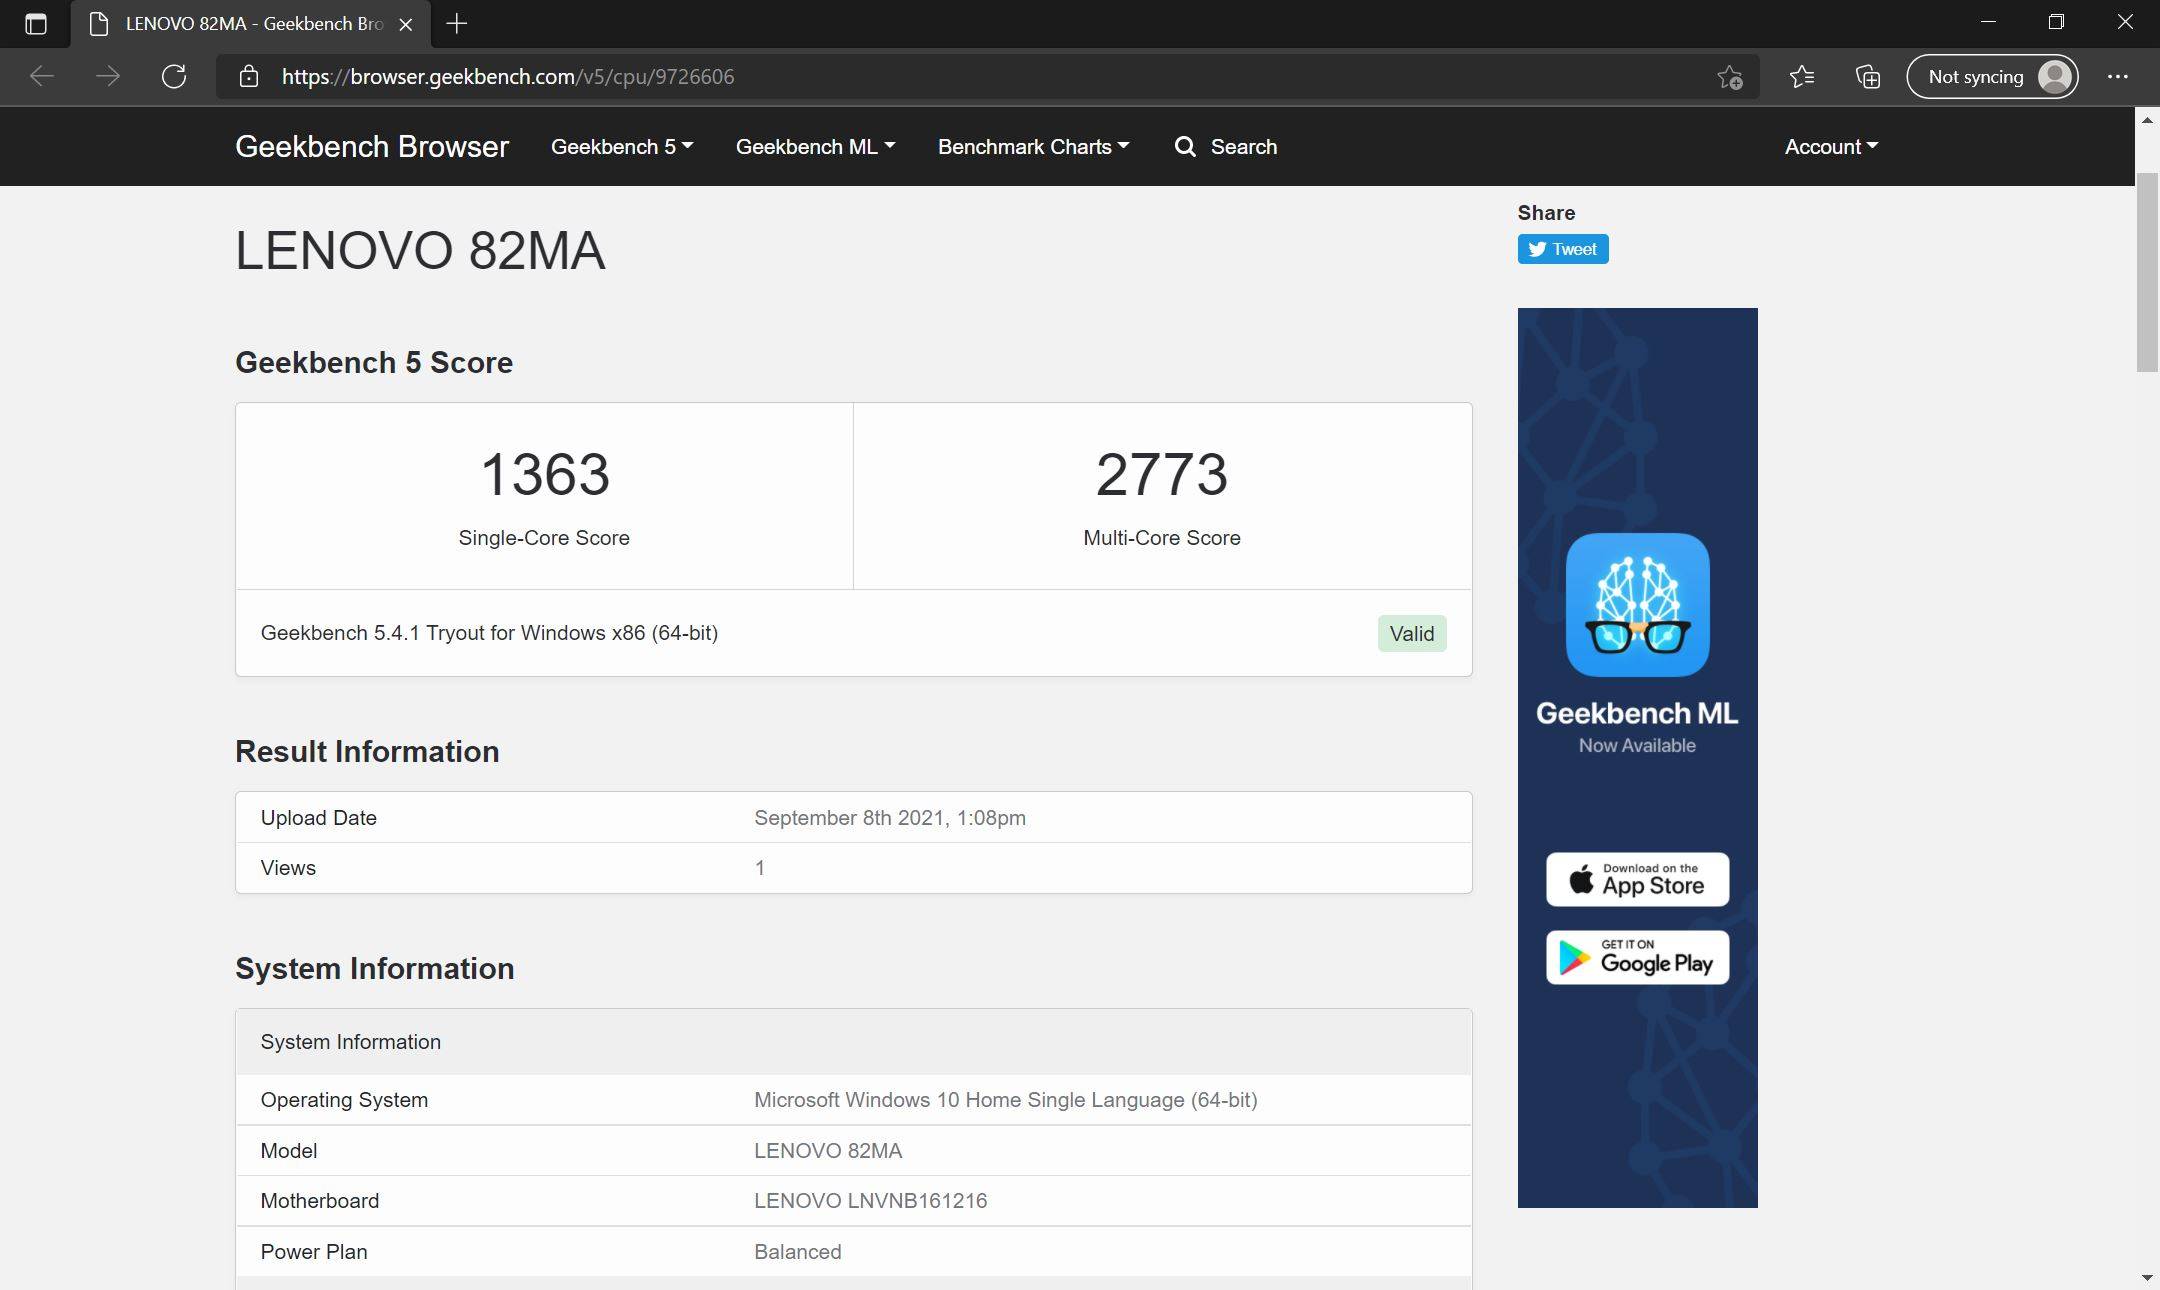Expand the Geekbench 5 dropdown menu
2160x1290 pixels.
[621, 147]
